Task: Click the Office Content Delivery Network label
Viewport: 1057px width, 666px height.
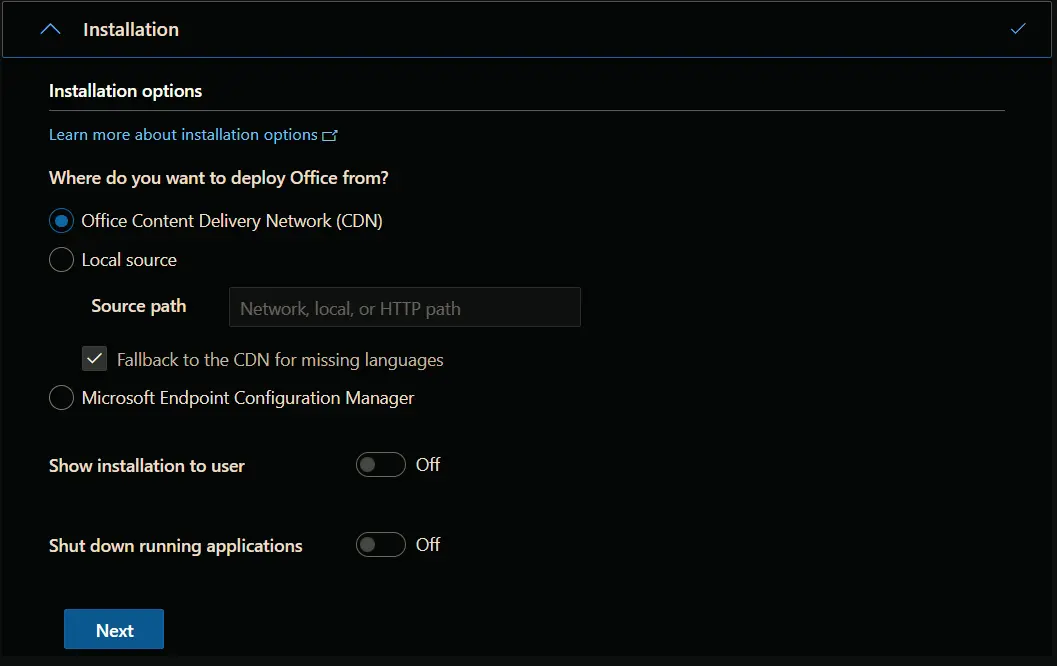Action: 232,221
